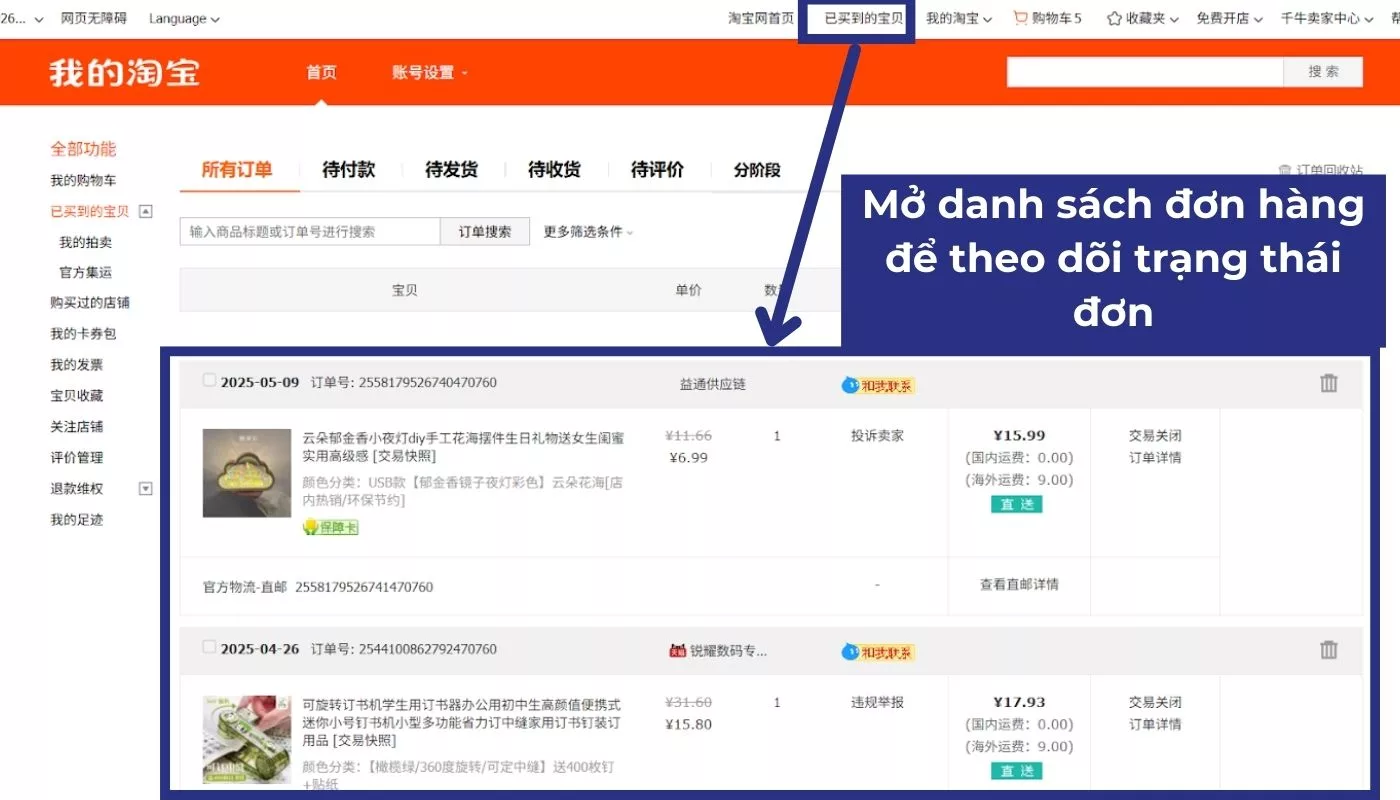Image resolution: width=1400 pixels, height=800 pixels.
Task: Switch to the 待评价 pending review tab
Action: point(656,170)
